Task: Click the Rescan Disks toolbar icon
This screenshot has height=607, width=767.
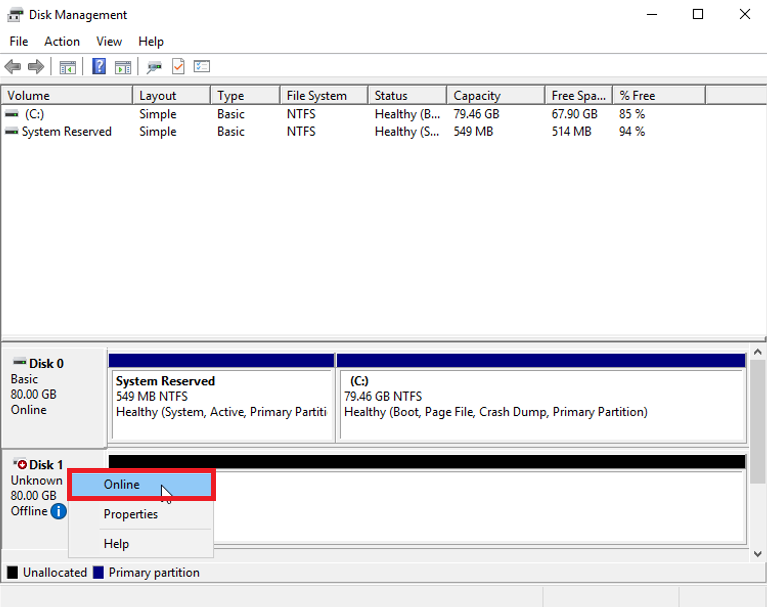Action: pos(154,67)
